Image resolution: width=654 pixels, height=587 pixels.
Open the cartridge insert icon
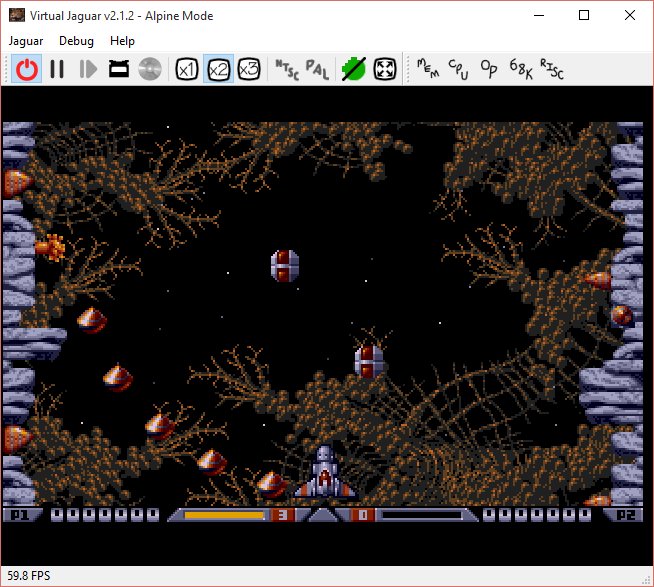(119, 69)
